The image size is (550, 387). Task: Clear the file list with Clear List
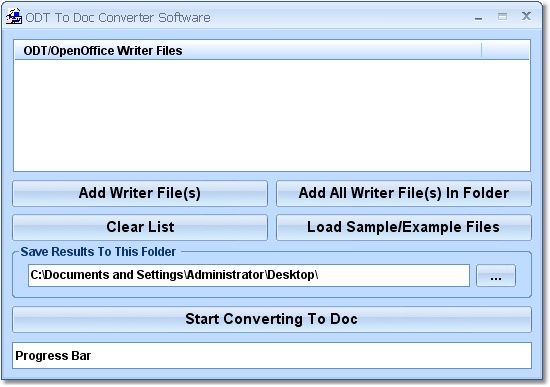point(140,227)
